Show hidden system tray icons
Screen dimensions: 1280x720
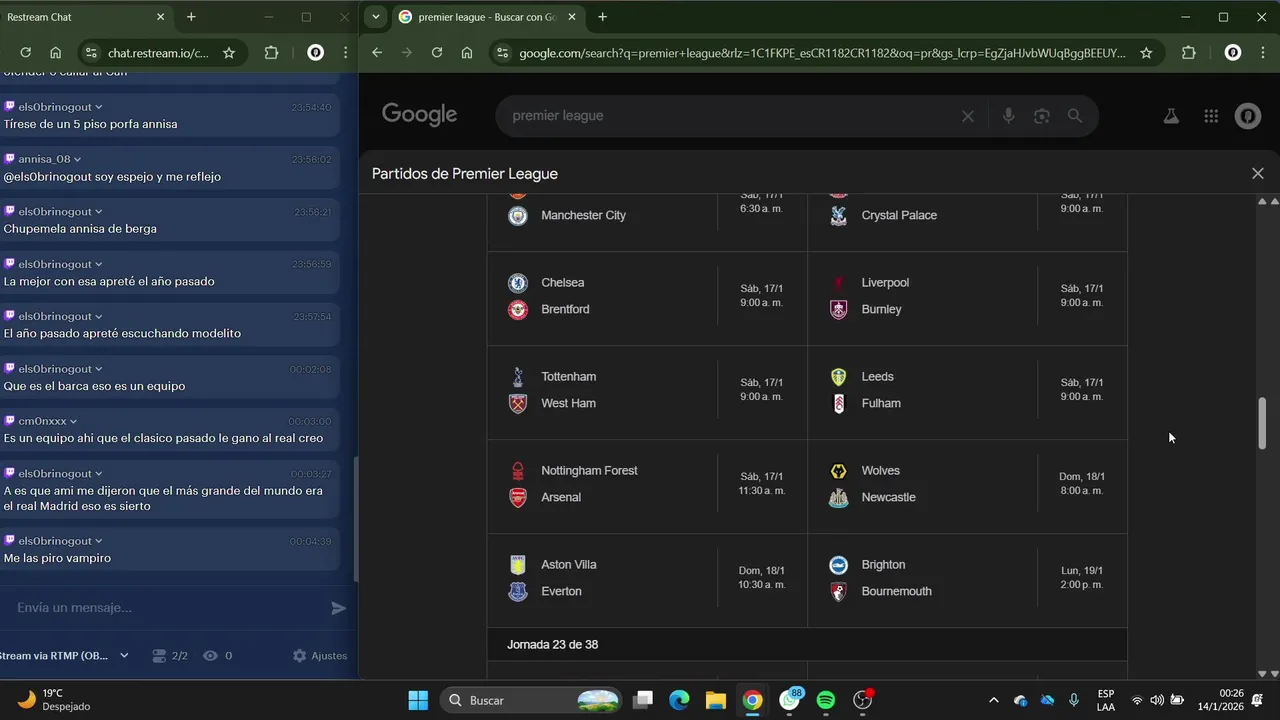[993, 700]
